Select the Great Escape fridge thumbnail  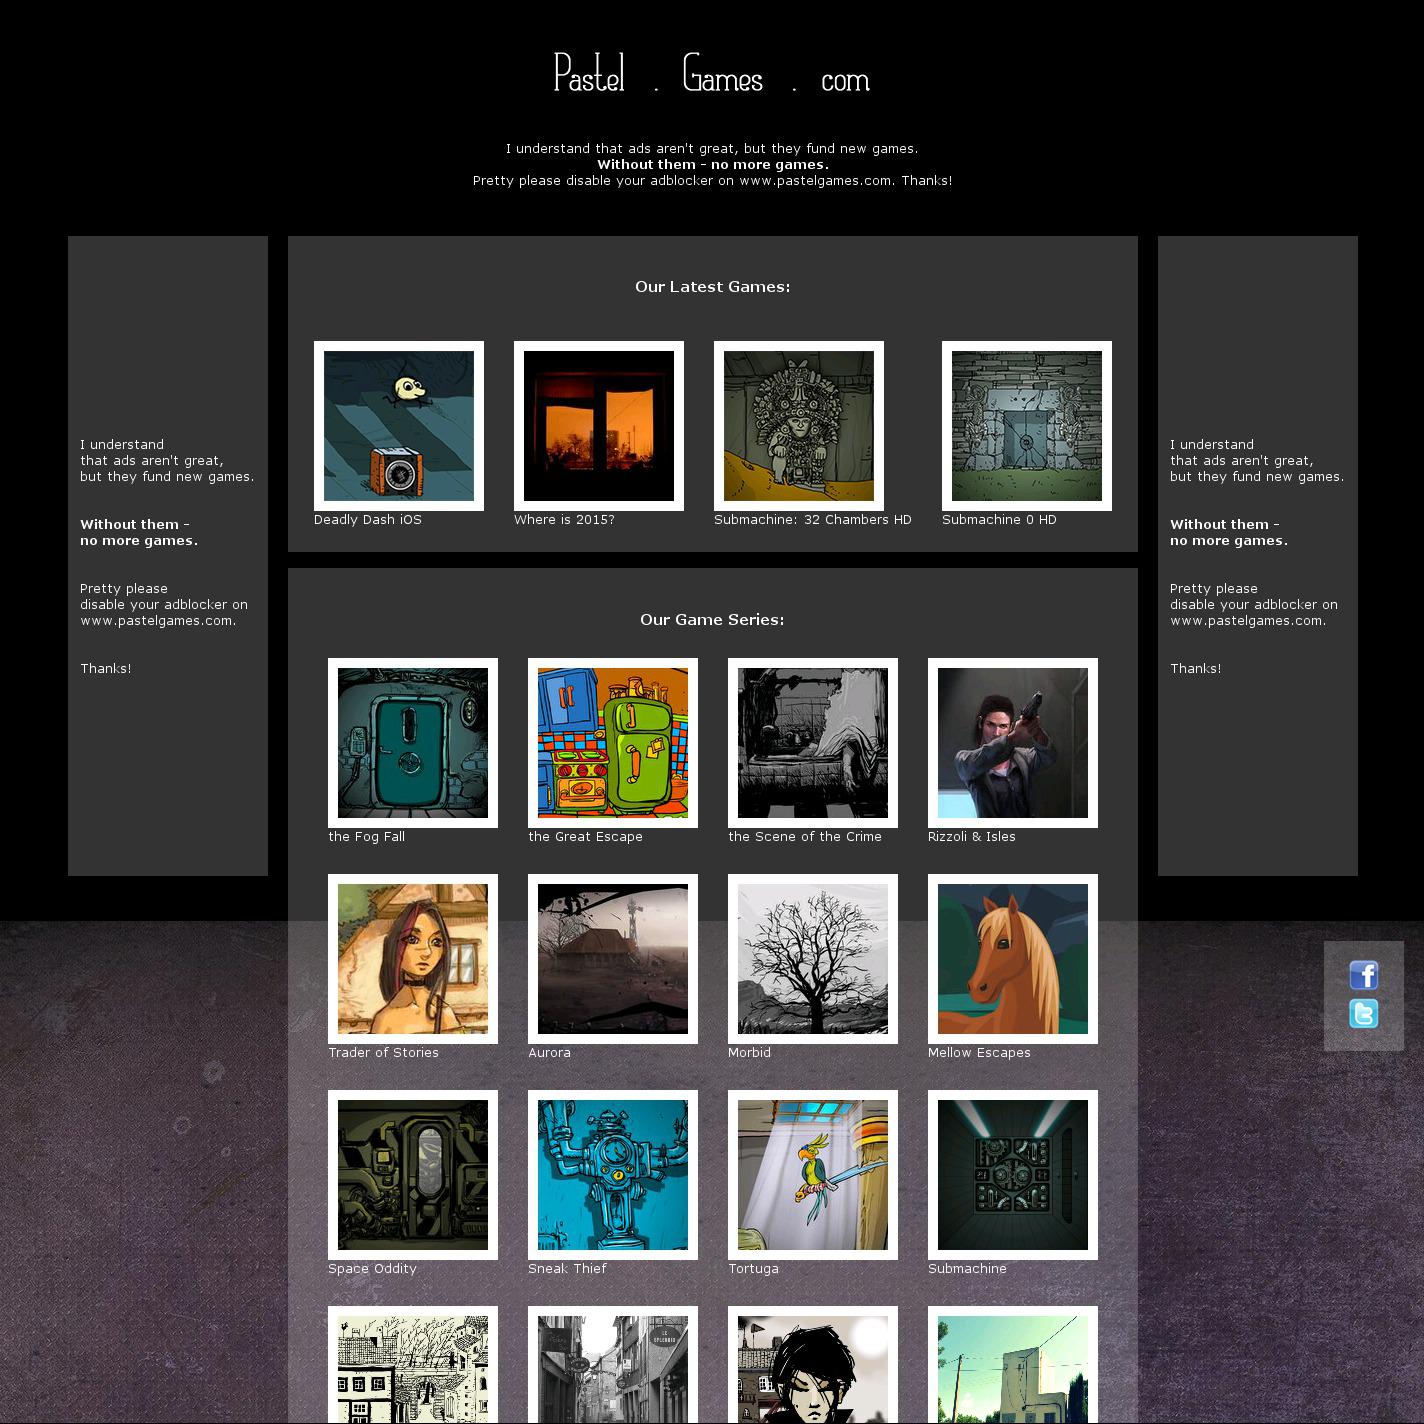coord(613,743)
